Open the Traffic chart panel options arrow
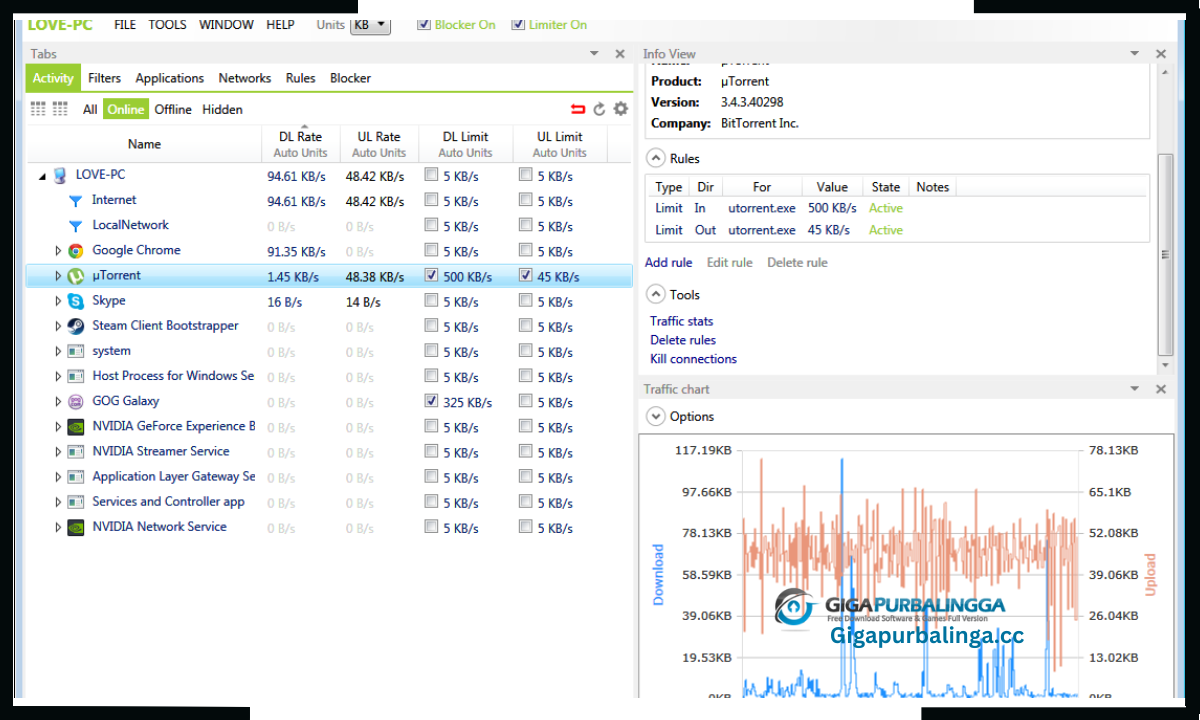This screenshot has height=720, width=1200. (1135, 389)
